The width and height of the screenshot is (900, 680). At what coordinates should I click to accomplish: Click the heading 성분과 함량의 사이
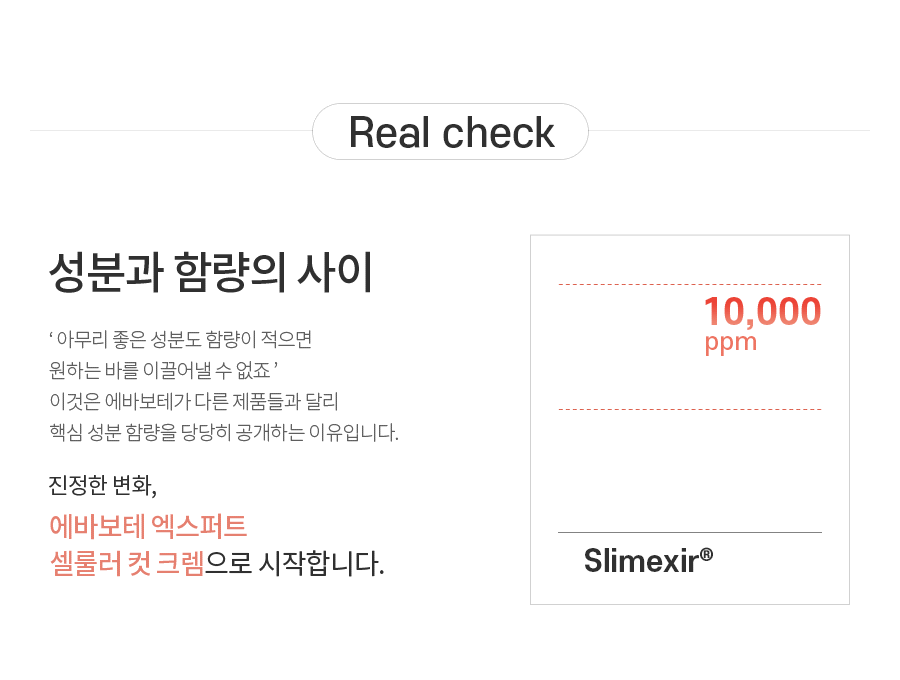coord(211,273)
